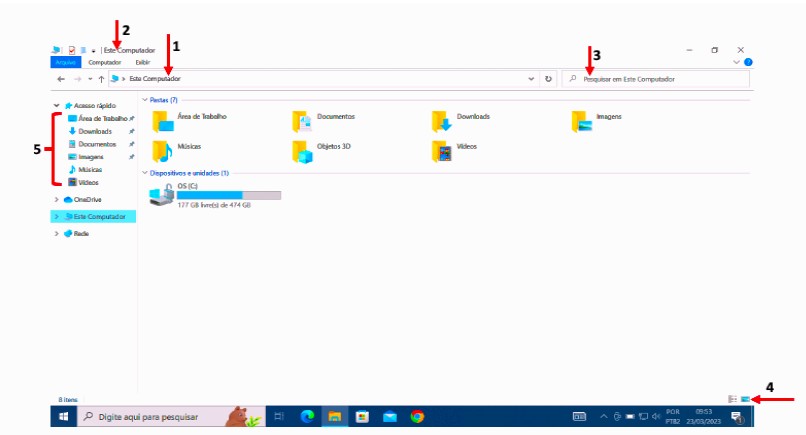Select Vídeos in the navigation pane
806x435 pixels.
tap(88, 183)
